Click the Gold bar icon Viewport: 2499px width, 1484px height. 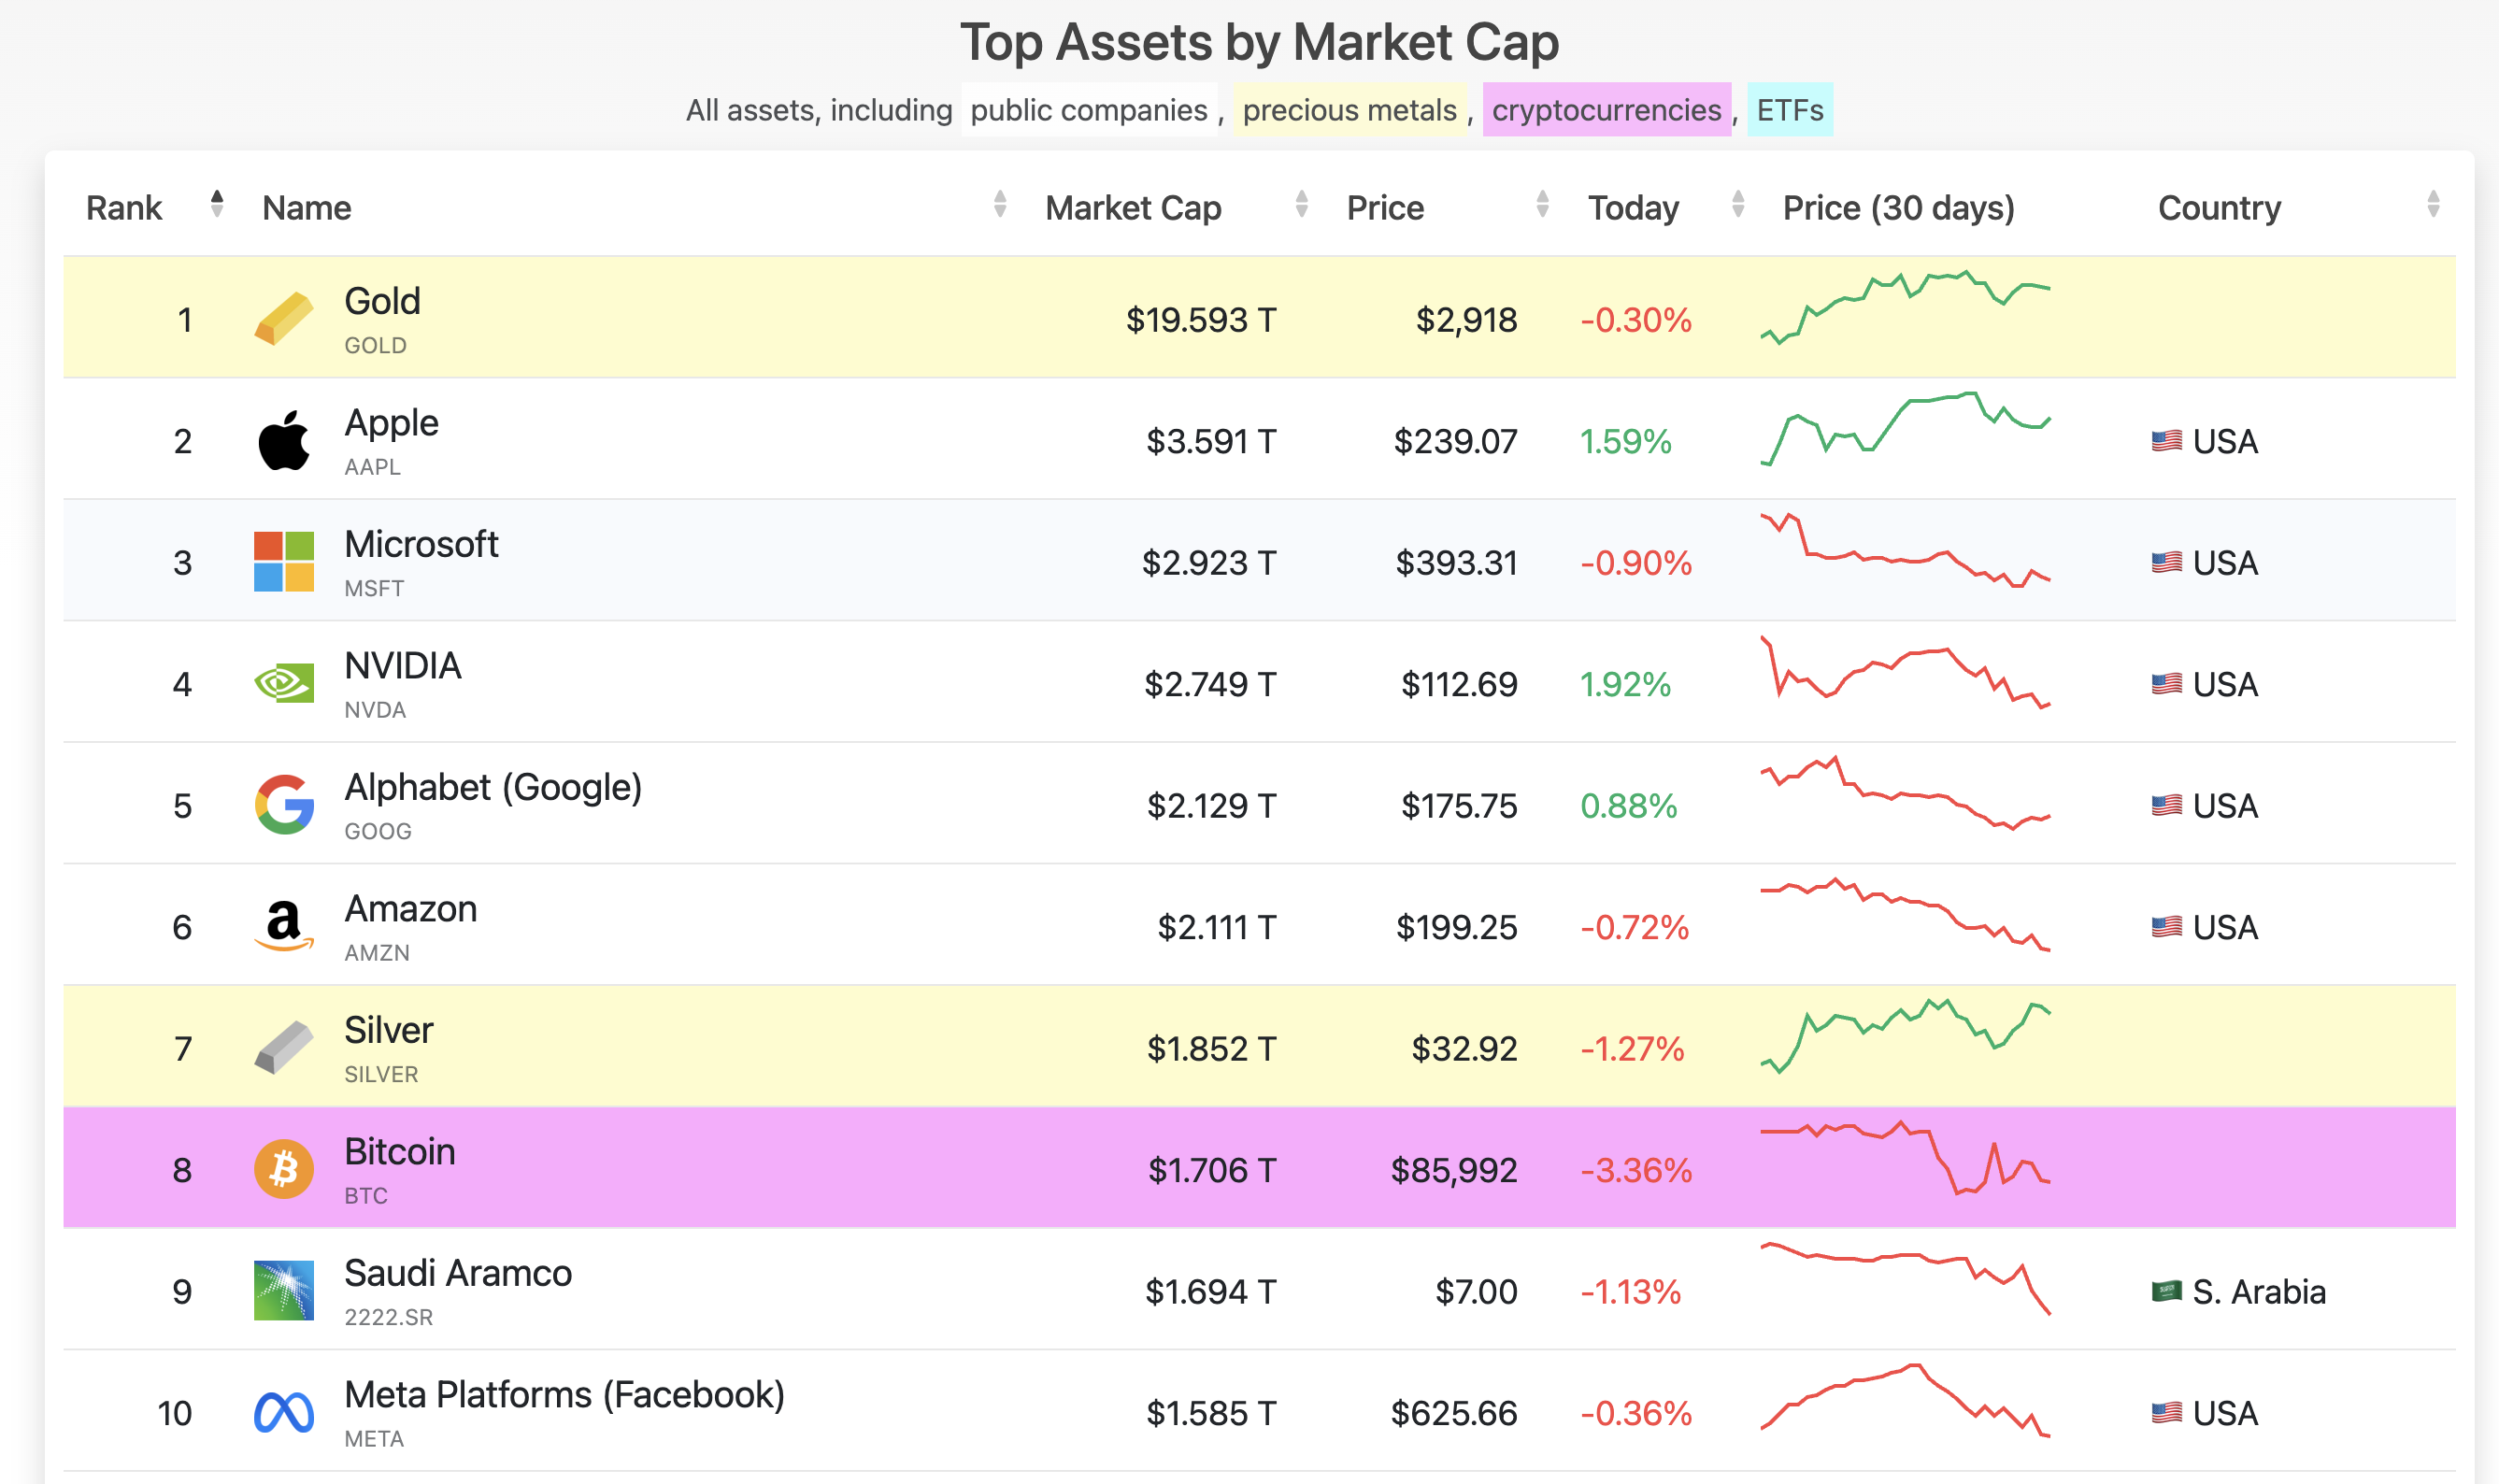pos(284,318)
